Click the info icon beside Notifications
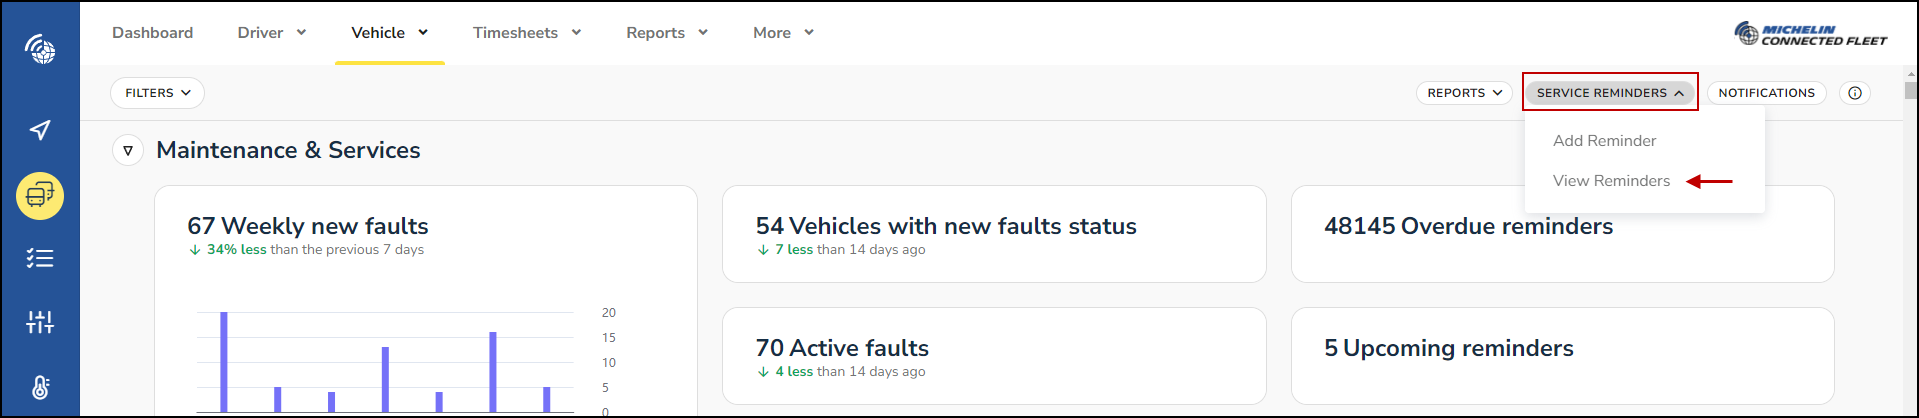Screen dimensions: 1919x418 [1855, 93]
